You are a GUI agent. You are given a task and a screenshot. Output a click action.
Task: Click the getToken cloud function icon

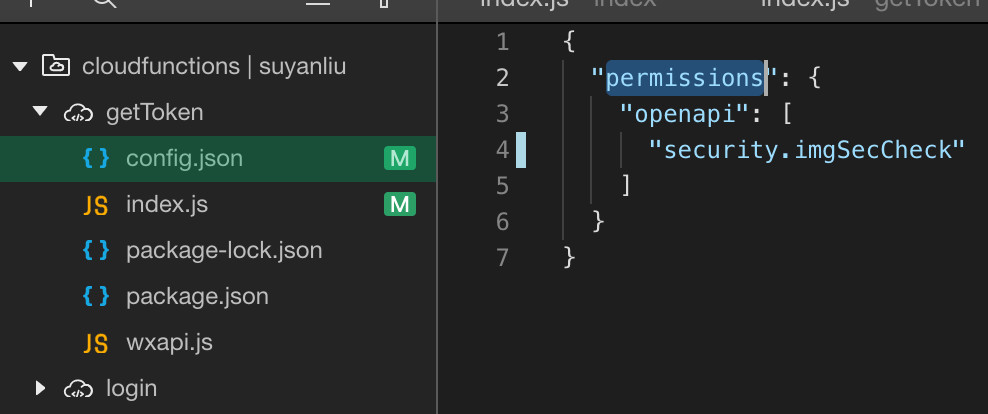pyautogui.click(x=78, y=113)
